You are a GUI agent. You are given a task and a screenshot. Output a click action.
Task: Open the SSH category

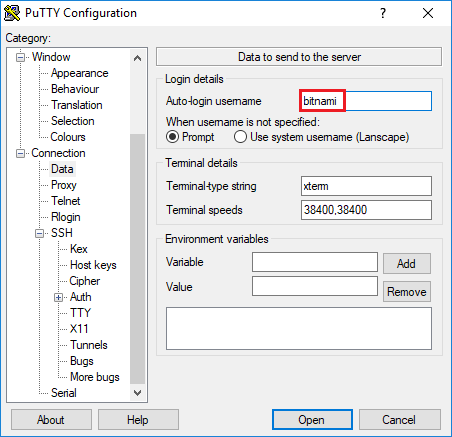click(x=62, y=233)
